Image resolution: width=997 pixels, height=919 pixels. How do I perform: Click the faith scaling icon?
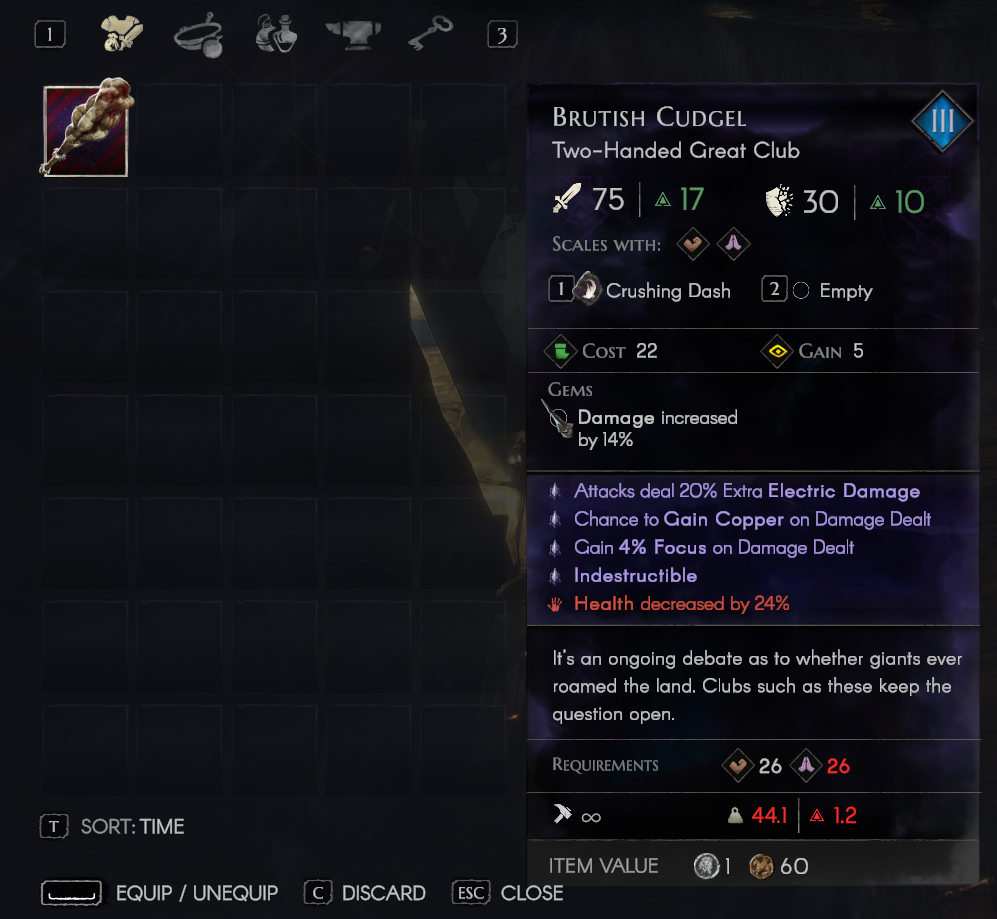coord(733,244)
